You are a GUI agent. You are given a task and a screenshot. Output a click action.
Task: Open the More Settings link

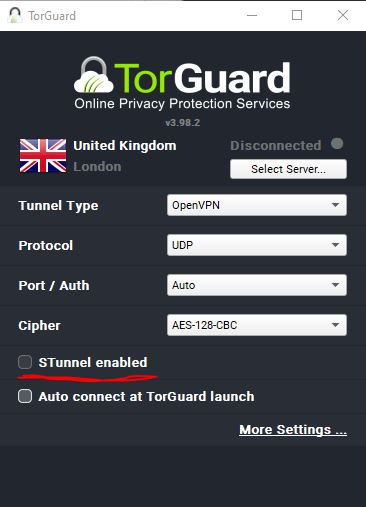(x=293, y=430)
